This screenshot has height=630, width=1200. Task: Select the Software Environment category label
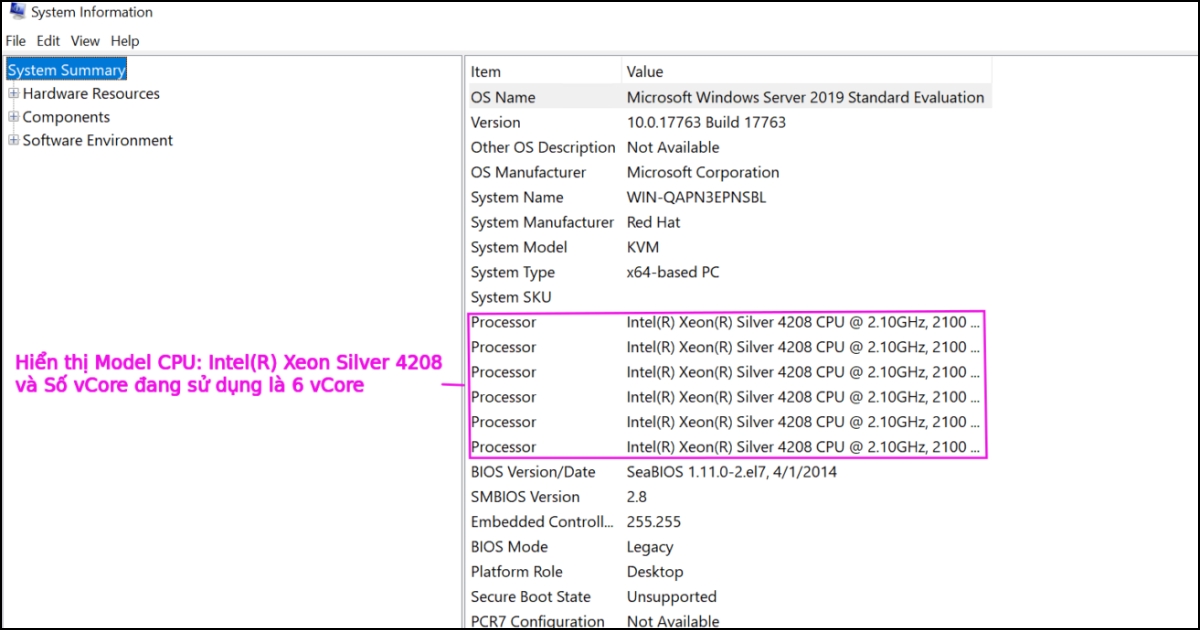pyautogui.click(x=96, y=140)
